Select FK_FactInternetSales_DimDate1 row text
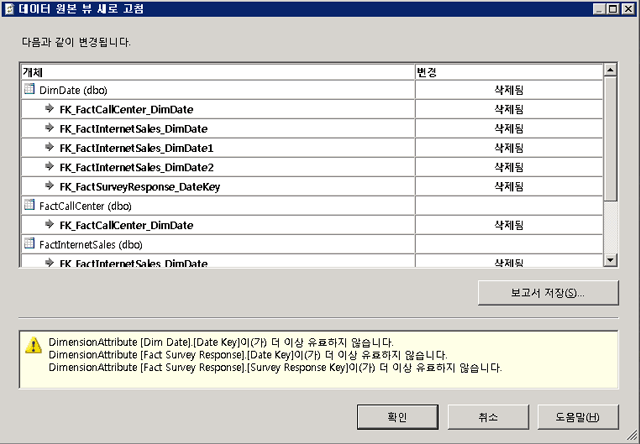 tap(136, 148)
